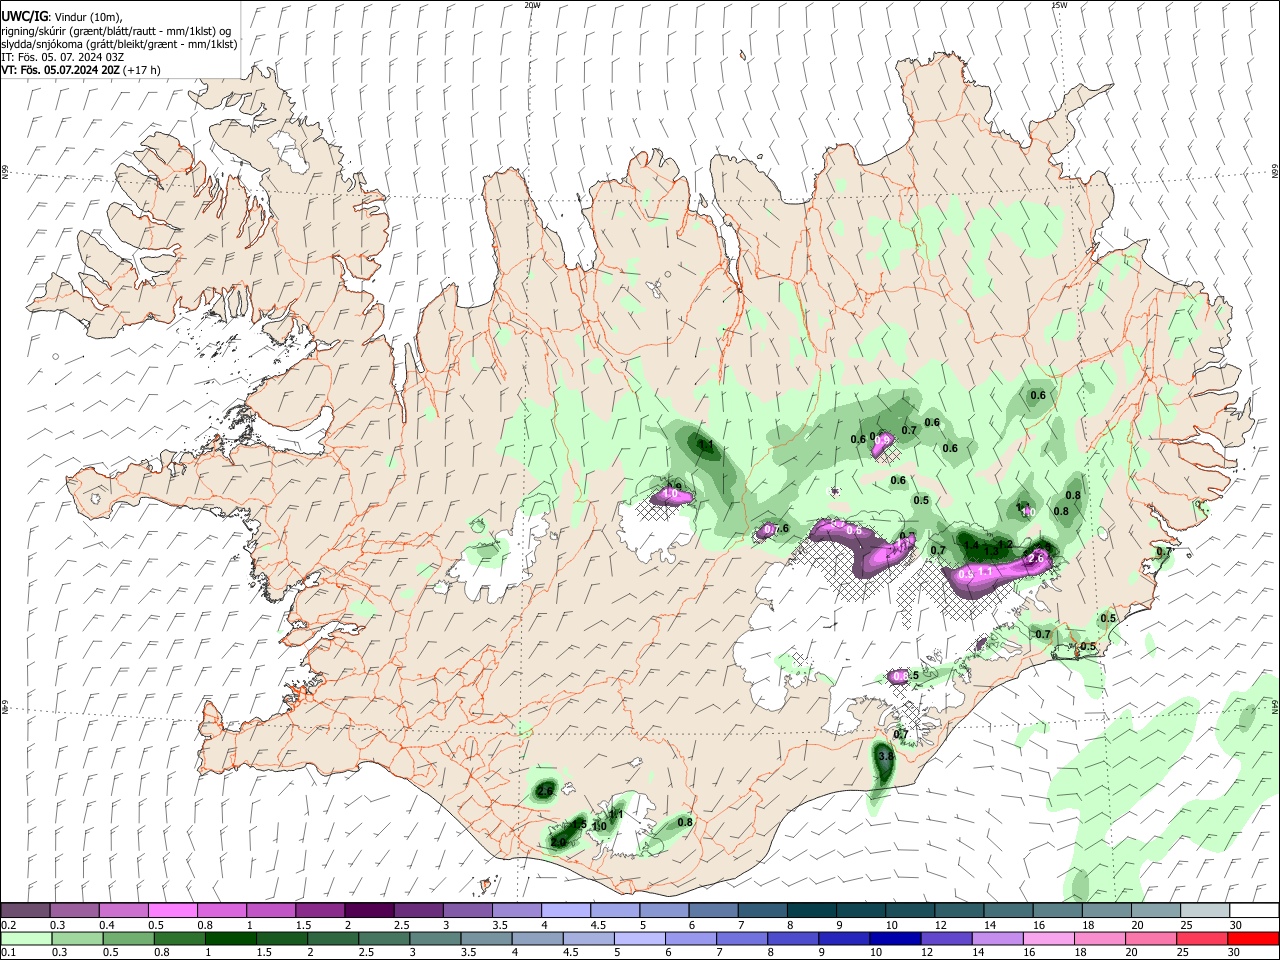The height and width of the screenshot is (960, 1280).
Task: Click the grey-green 3 rain legend swatch
Action: pyautogui.click(x=435, y=938)
